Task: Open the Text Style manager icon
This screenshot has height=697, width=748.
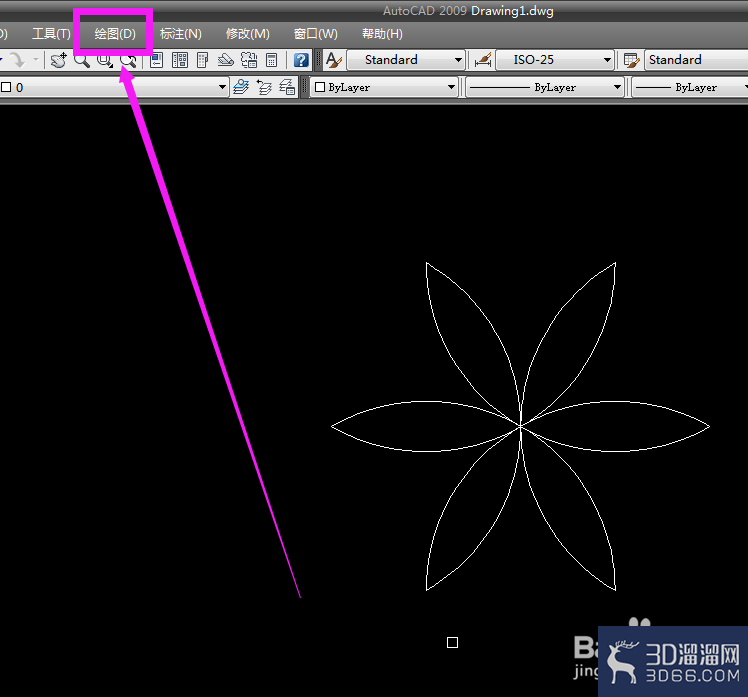Action: point(333,60)
